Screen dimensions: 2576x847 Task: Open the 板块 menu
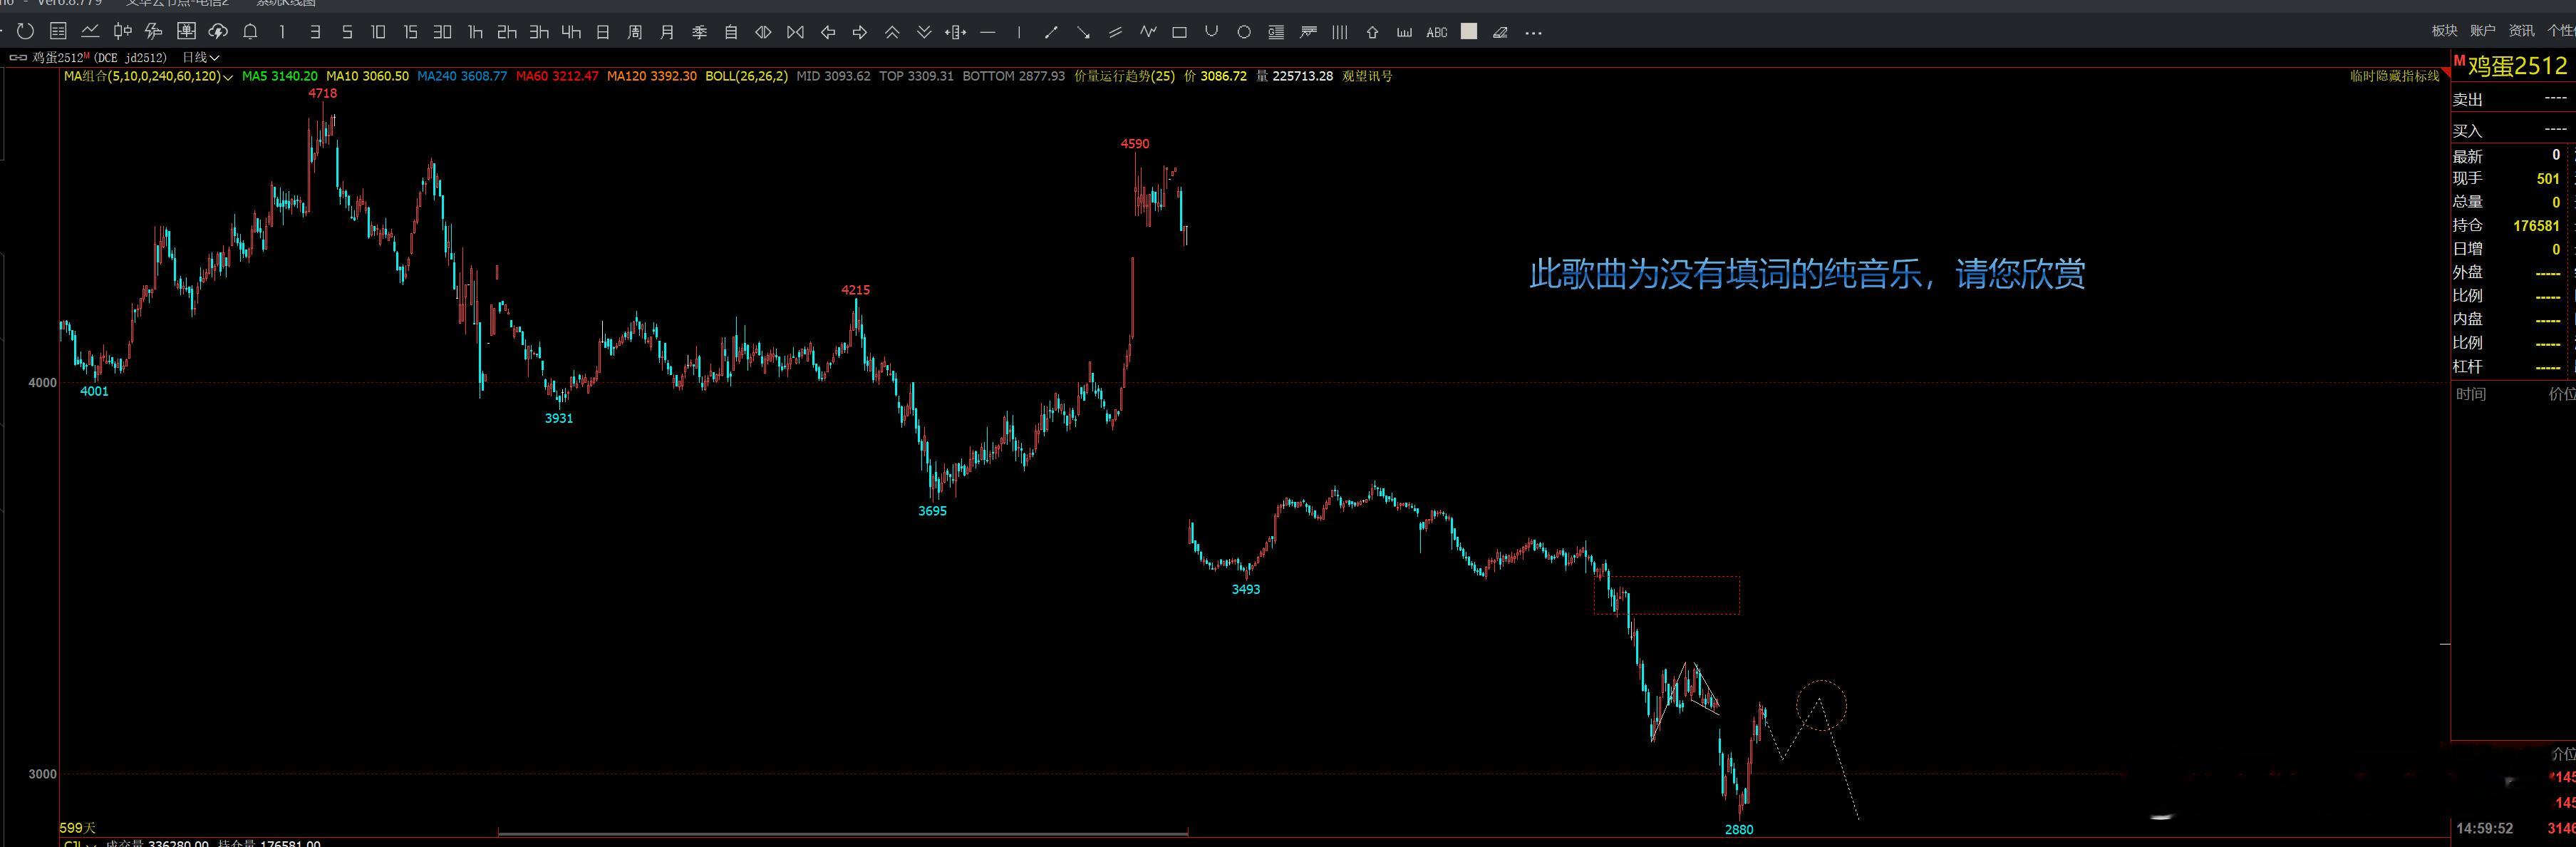pos(2444,31)
